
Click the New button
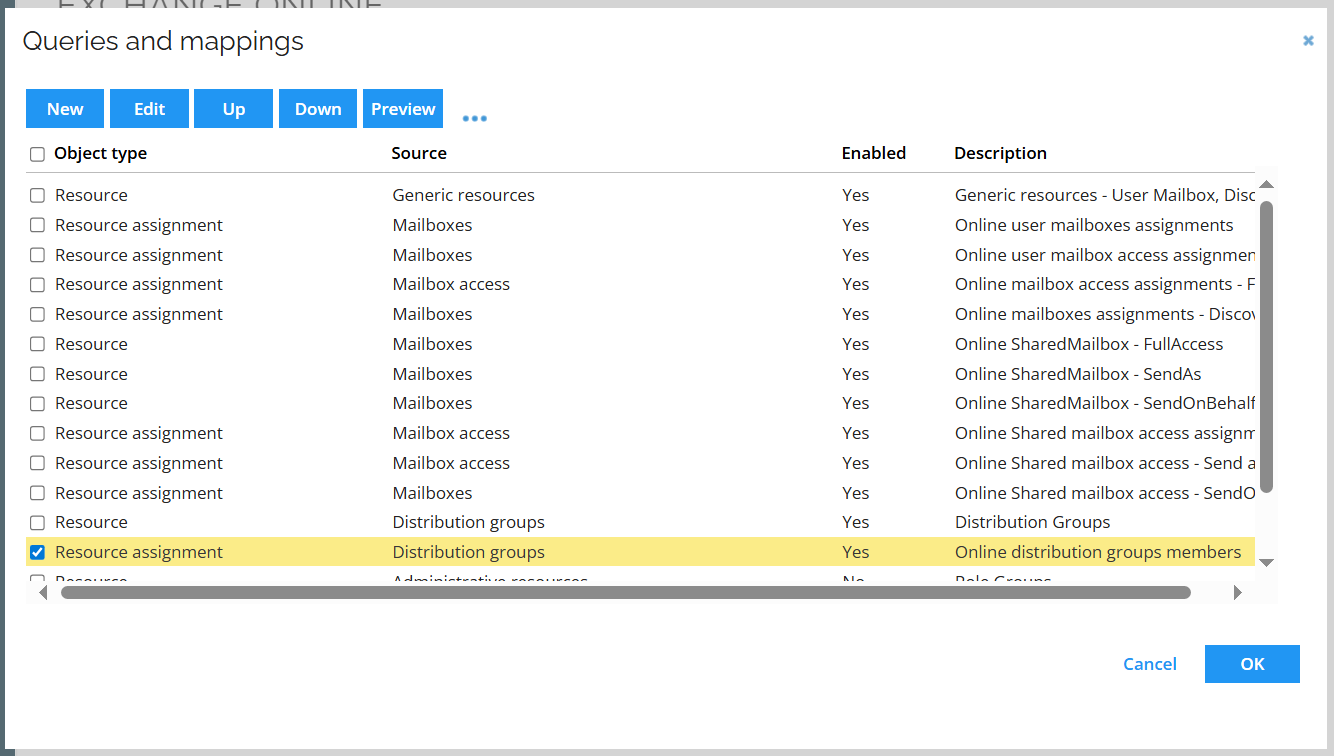coord(65,109)
